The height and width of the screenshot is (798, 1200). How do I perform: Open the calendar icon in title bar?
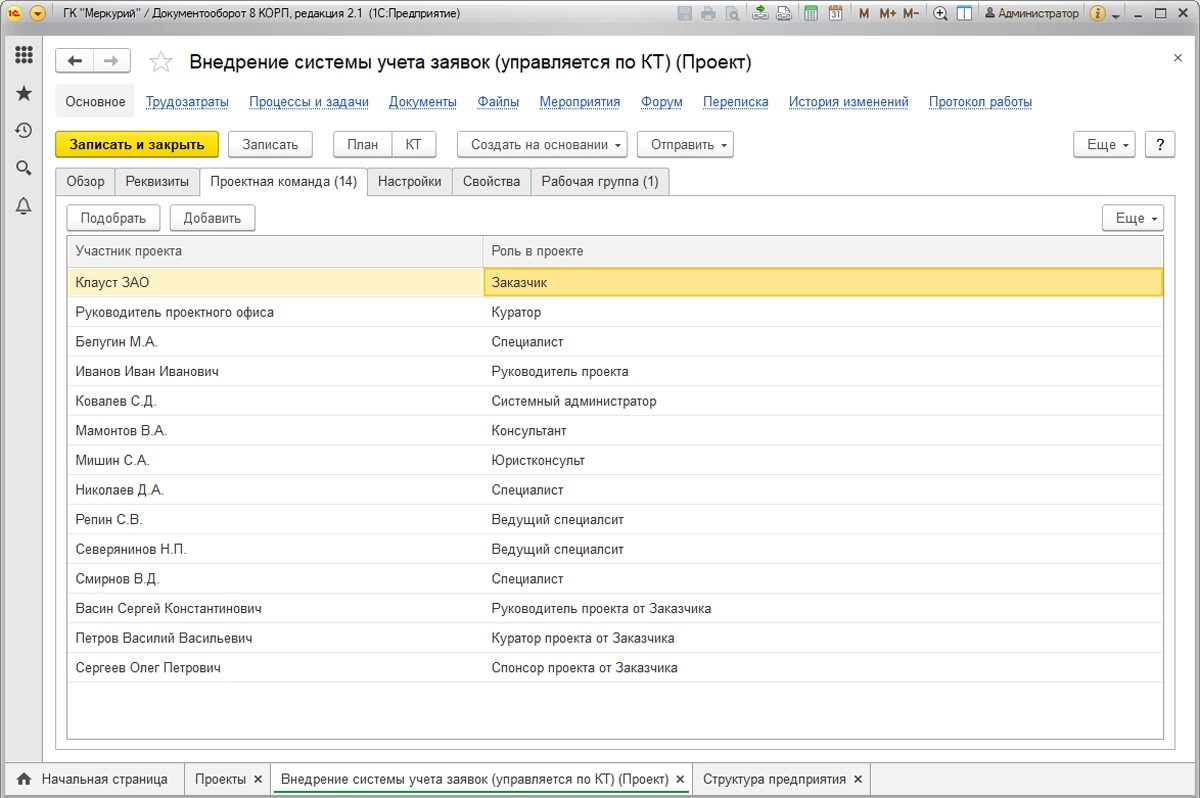click(x=835, y=14)
